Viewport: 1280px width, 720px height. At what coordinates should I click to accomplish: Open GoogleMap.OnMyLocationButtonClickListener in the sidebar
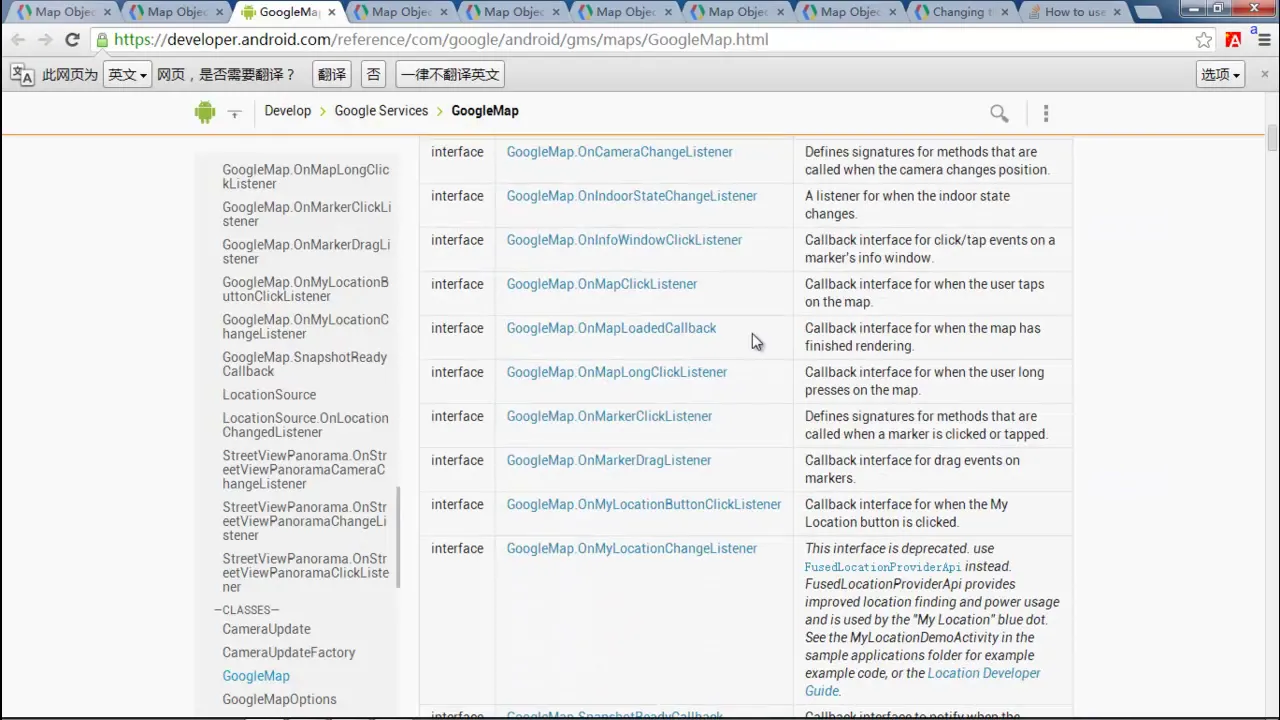(306, 289)
